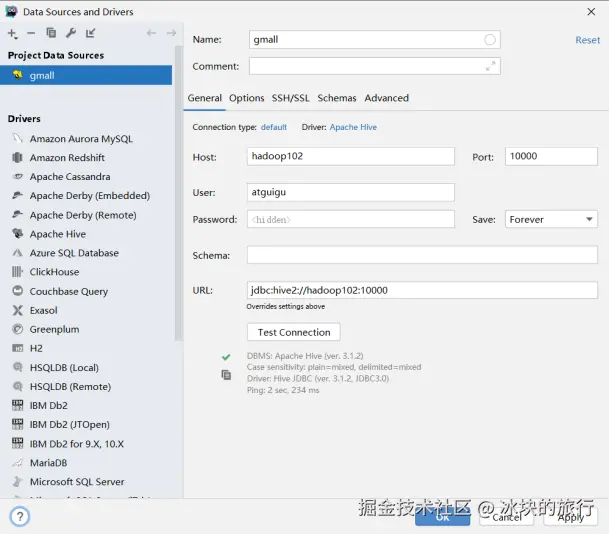The height and width of the screenshot is (534, 610).
Task: Focus the Host field hadoop102
Action: [351, 156]
